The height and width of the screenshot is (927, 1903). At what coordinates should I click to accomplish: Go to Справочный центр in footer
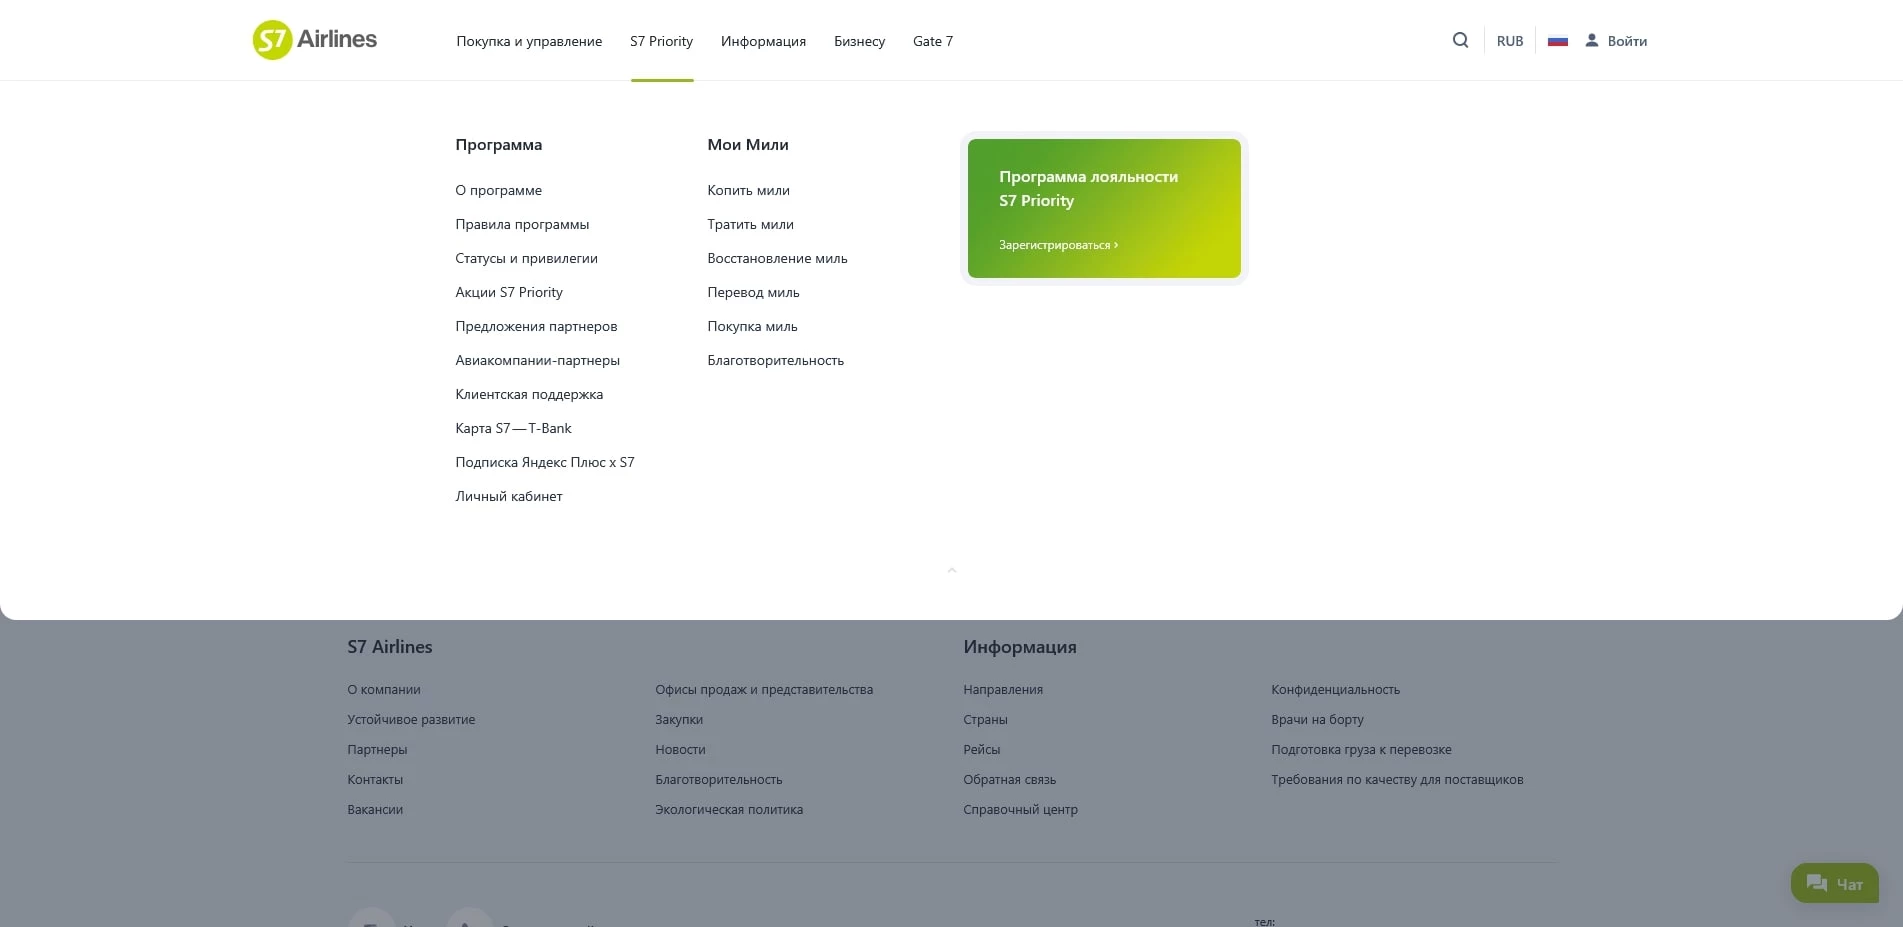point(1020,809)
